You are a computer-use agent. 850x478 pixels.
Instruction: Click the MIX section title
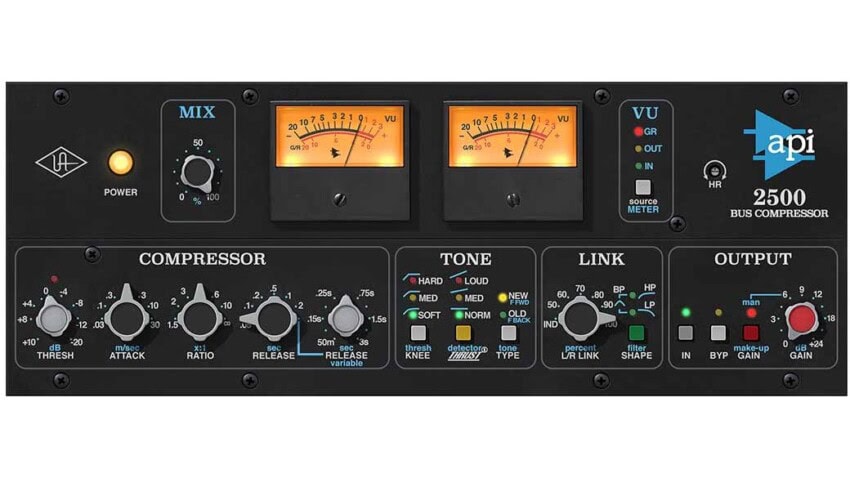(197, 113)
